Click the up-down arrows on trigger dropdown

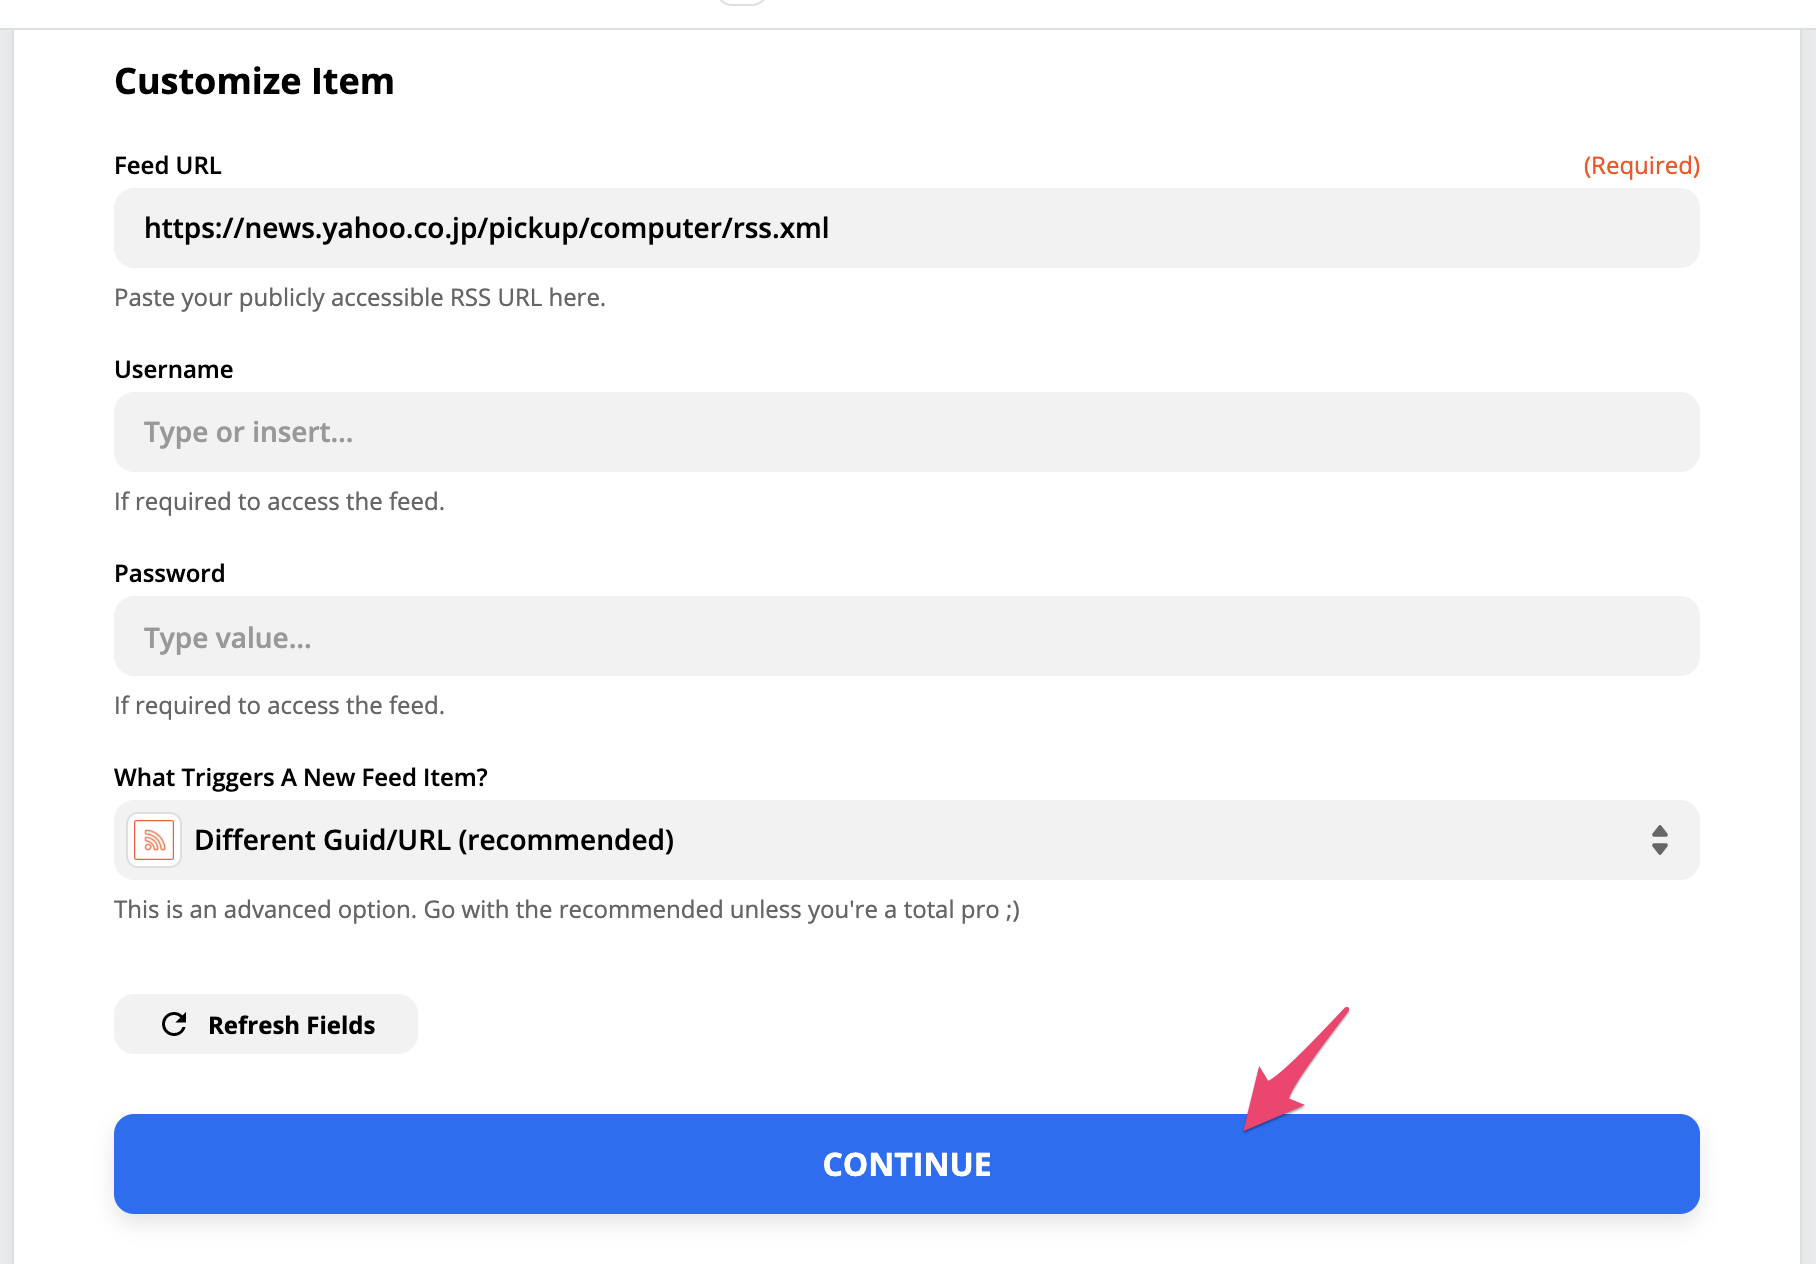[1659, 840]
